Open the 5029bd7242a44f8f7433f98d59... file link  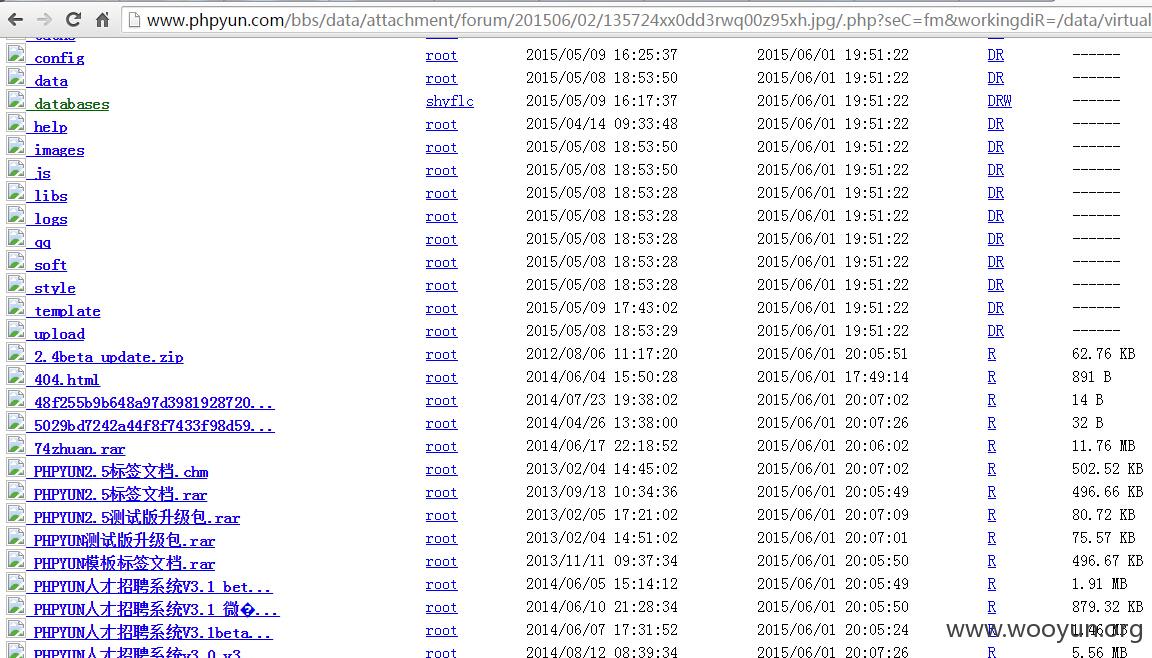pos(154,426)
